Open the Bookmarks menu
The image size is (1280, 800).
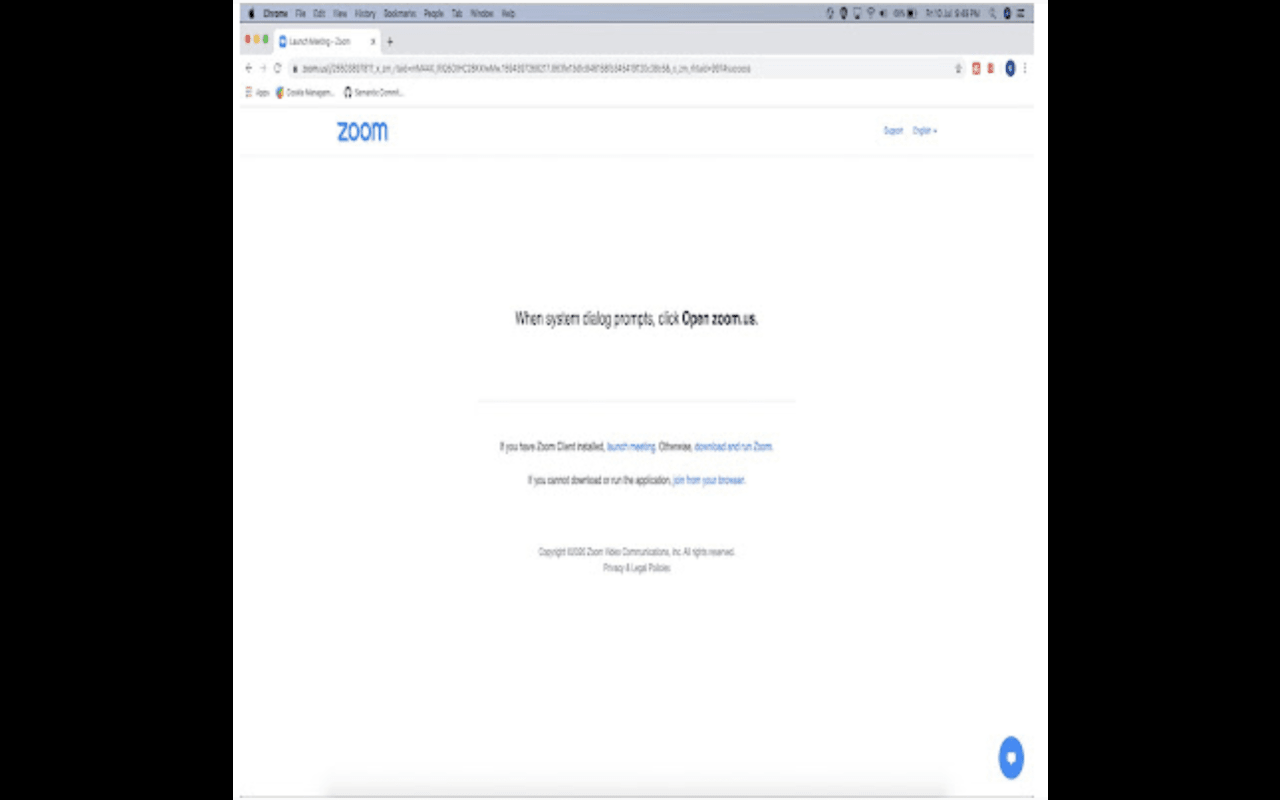(399, 14)
